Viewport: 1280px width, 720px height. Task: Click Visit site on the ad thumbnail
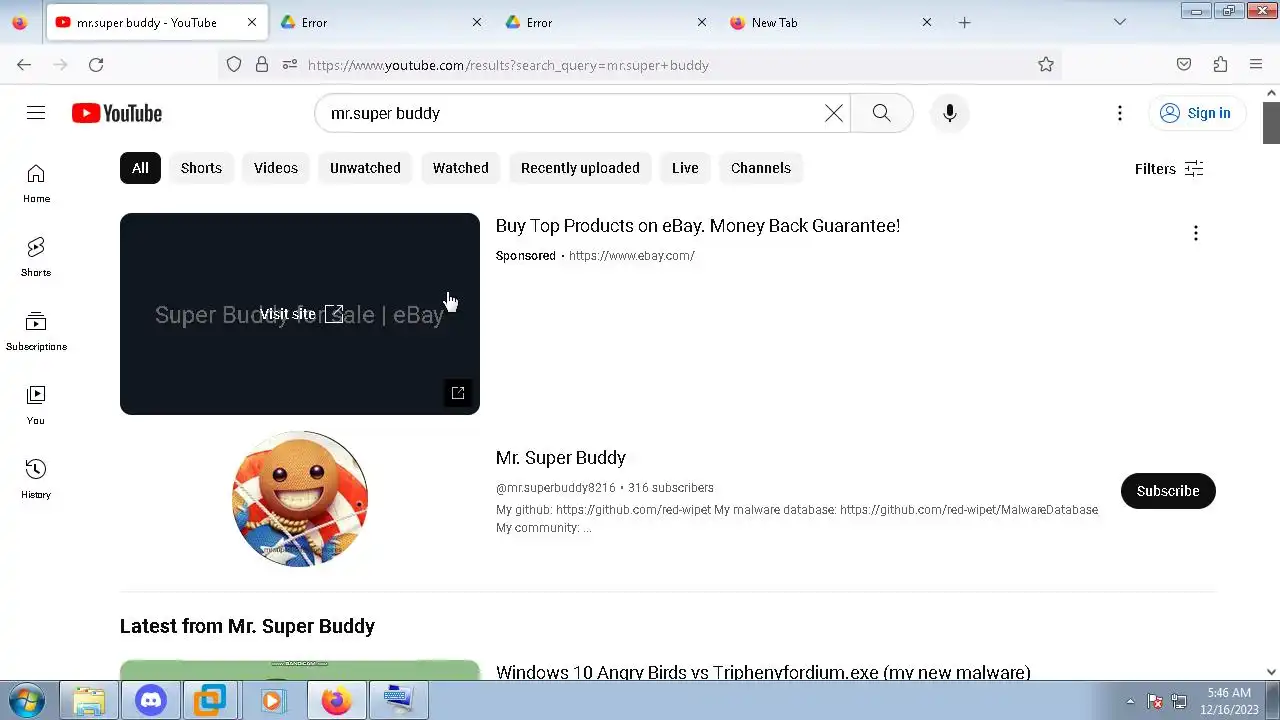pyautogui.click(x=301, y=314)
